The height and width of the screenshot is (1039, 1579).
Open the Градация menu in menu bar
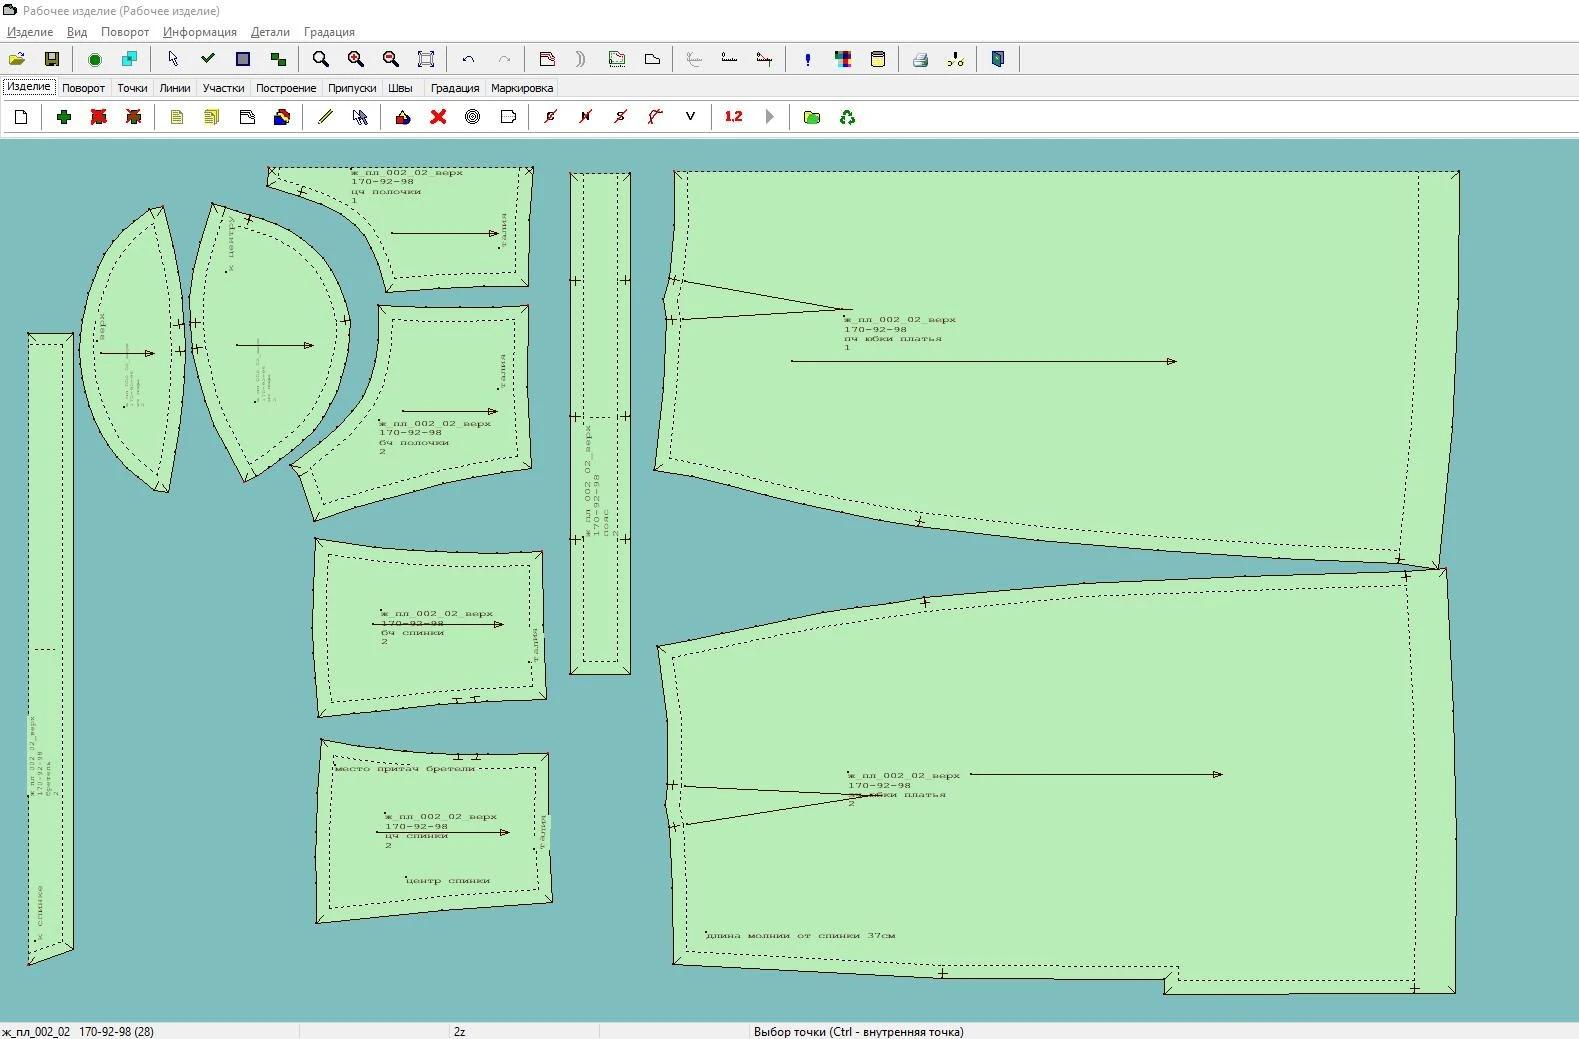click(329, 32)
